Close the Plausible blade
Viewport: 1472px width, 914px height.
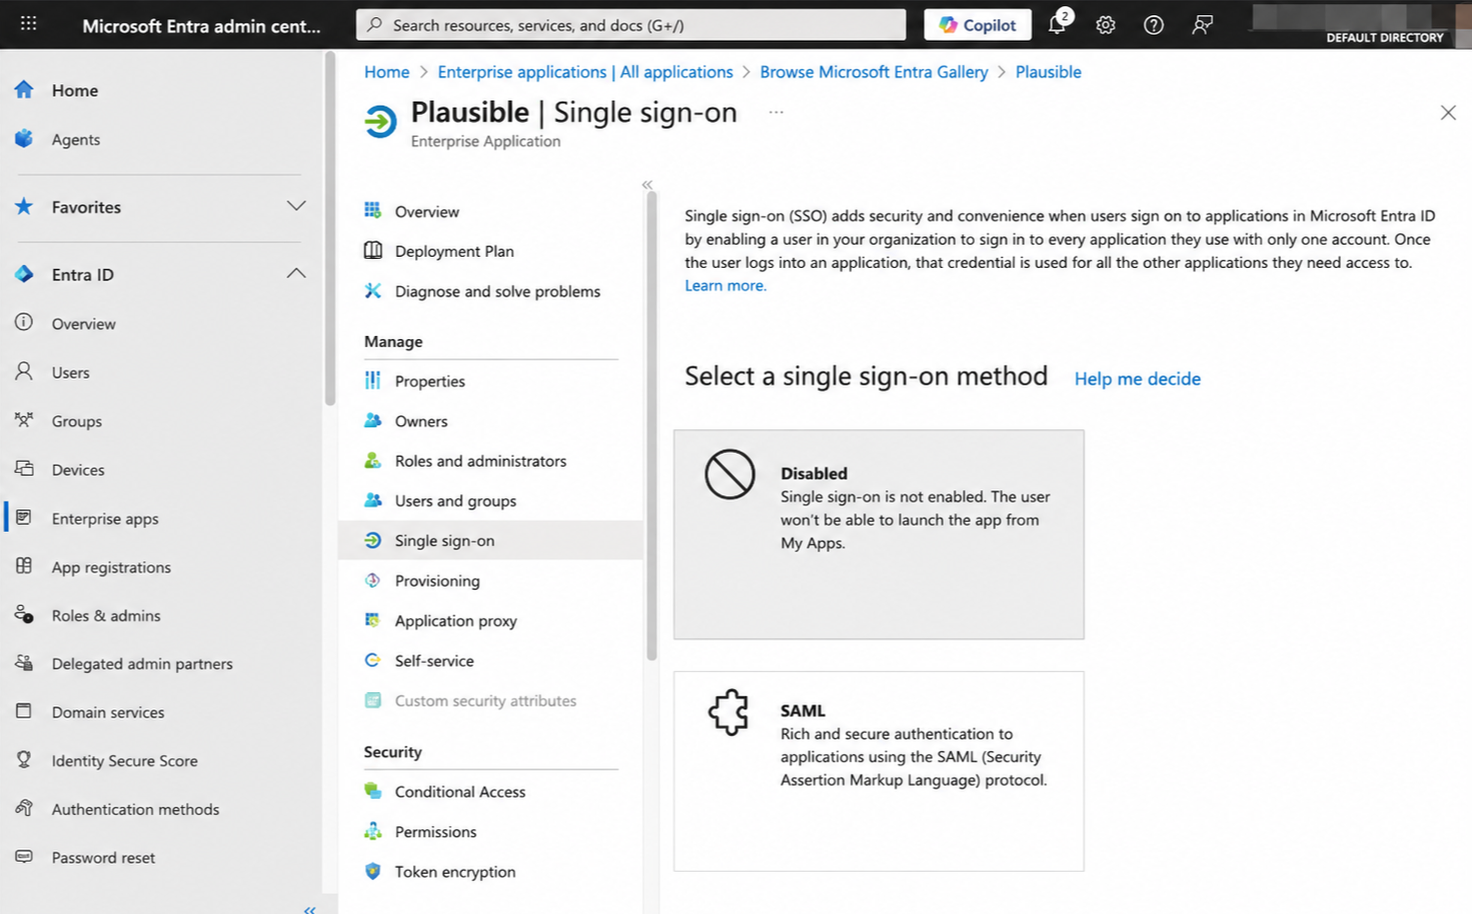(x=1448, y=113)
